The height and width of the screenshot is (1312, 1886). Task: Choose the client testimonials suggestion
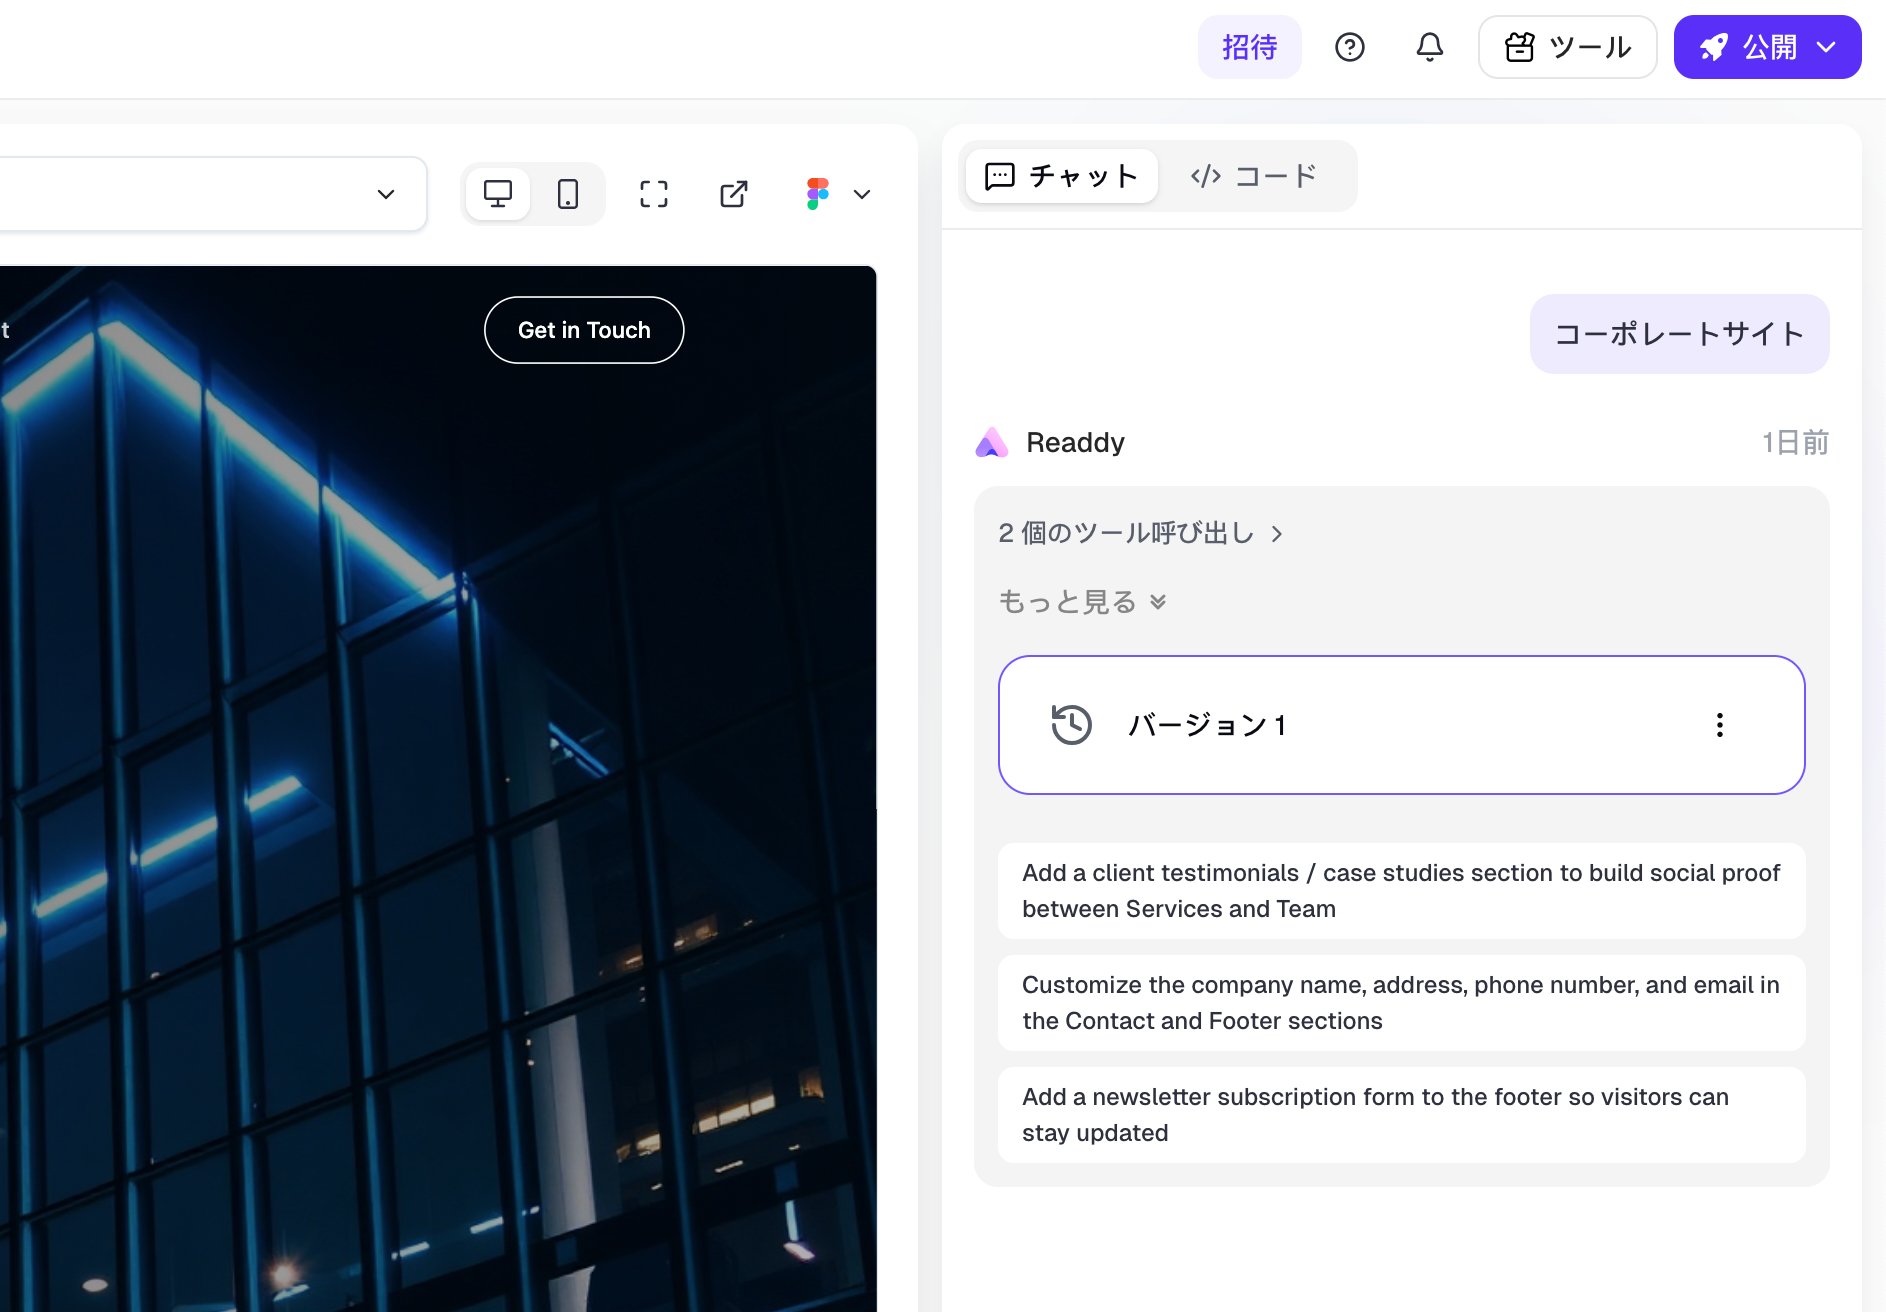tap(1402, 891)
